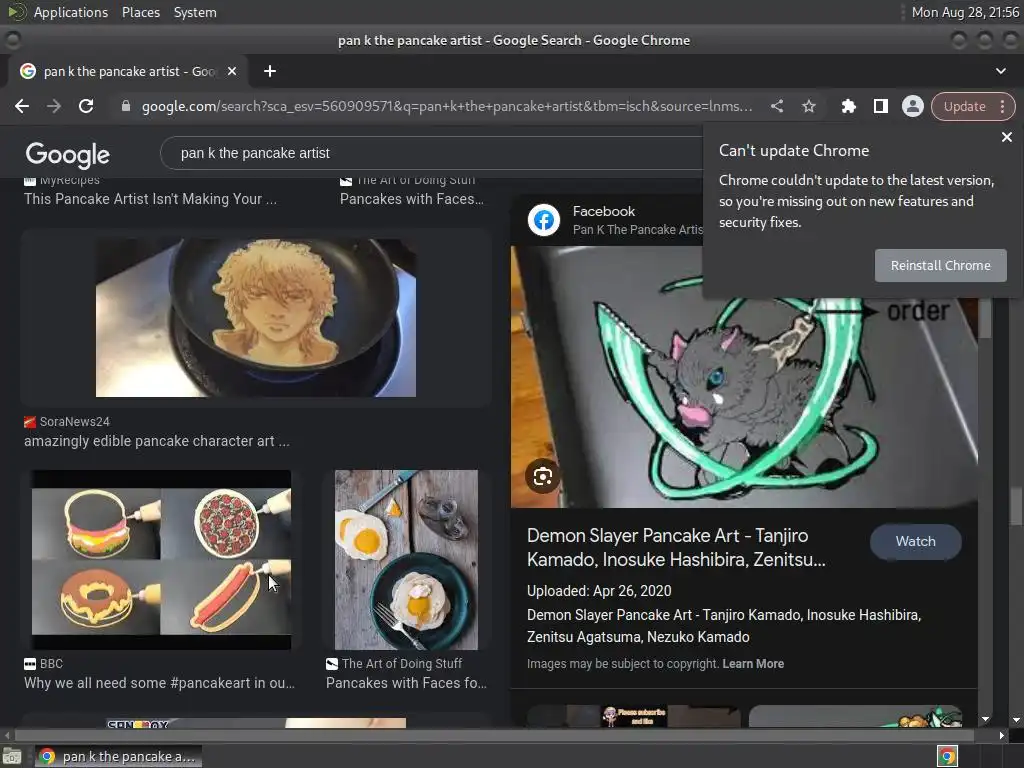Click the Watch button
The image size is (1024, 768).
click(x=915, y=541)
